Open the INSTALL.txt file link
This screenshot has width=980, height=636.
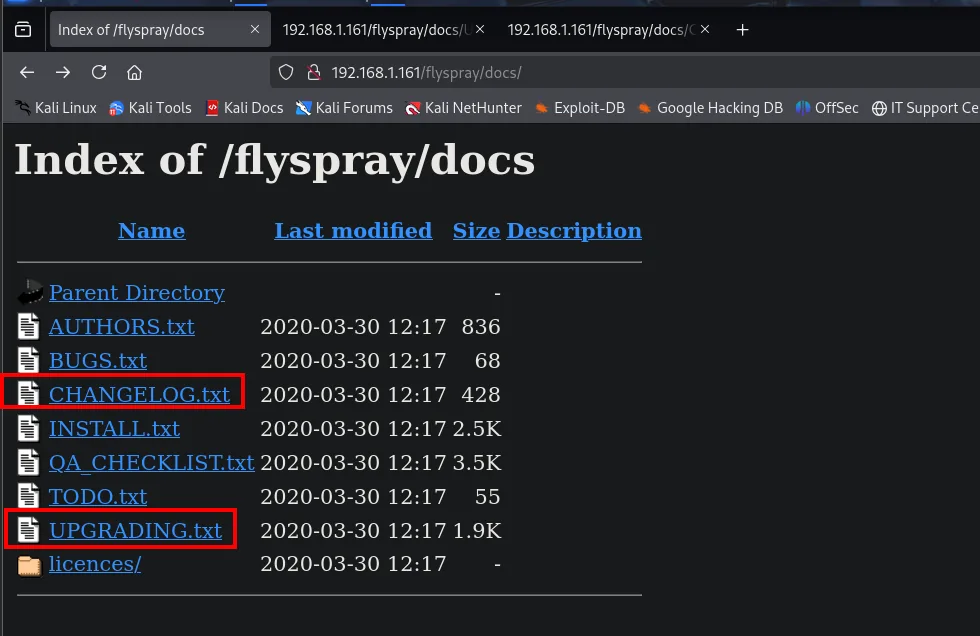(114, 429)
